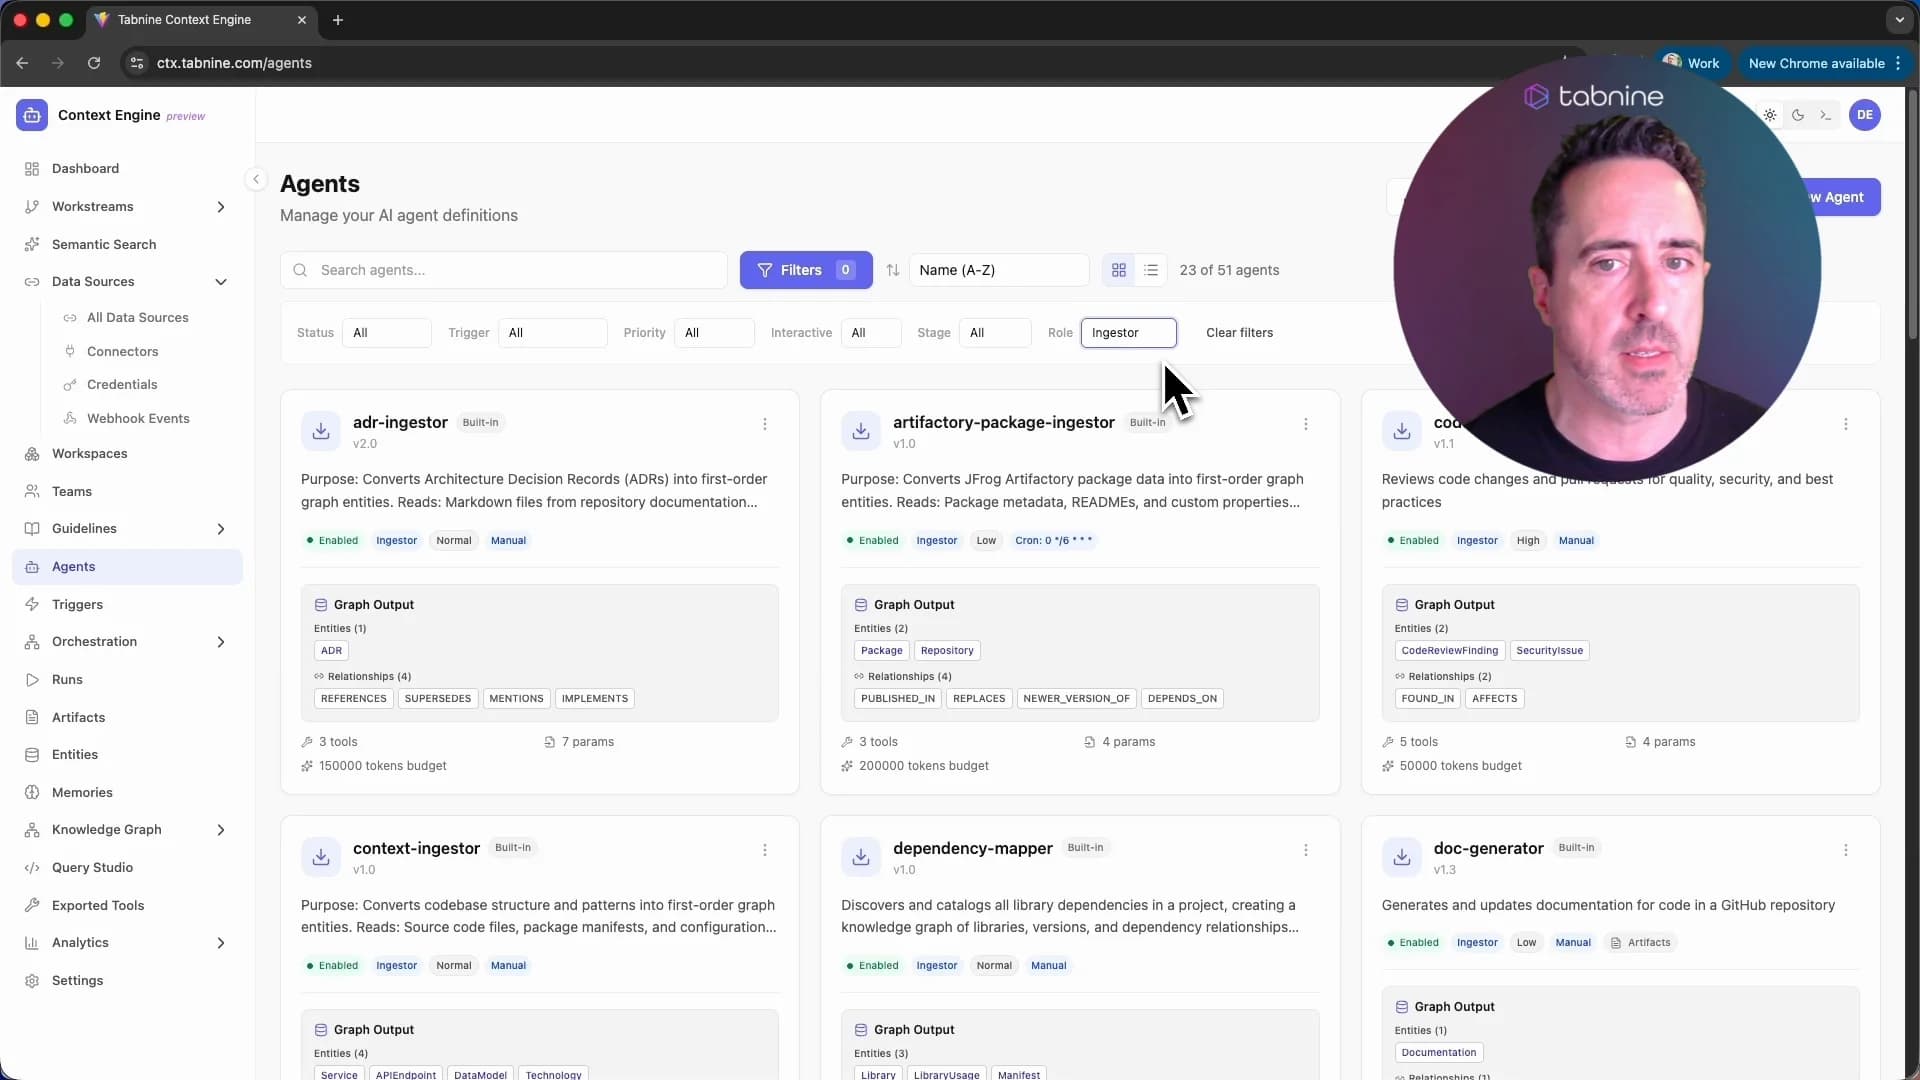The height and width of the screenshot is (1080, 1920).
Task: Enable dark theme with moon icon
Action: 1798,115
